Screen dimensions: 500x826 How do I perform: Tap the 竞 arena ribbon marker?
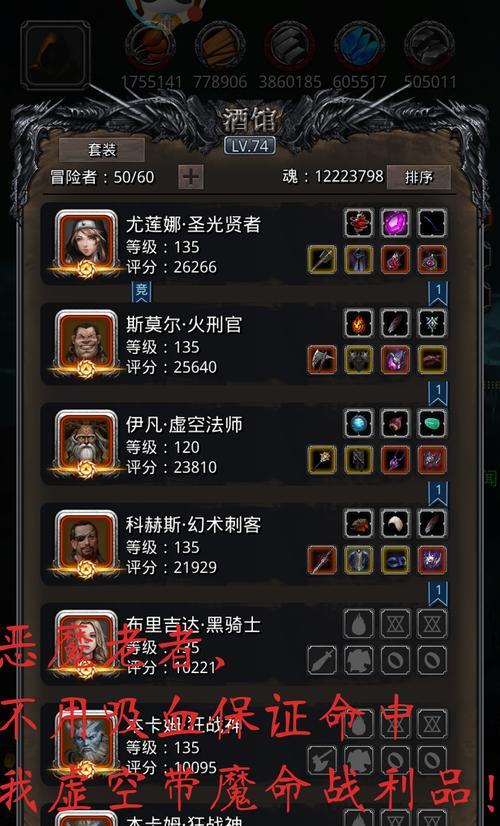click(141, 292)
